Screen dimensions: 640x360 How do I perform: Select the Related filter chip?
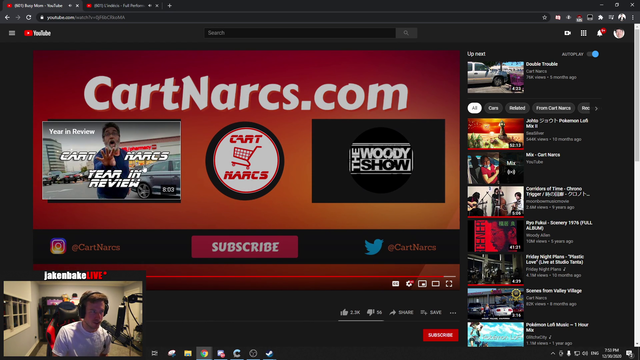(517, 108)
